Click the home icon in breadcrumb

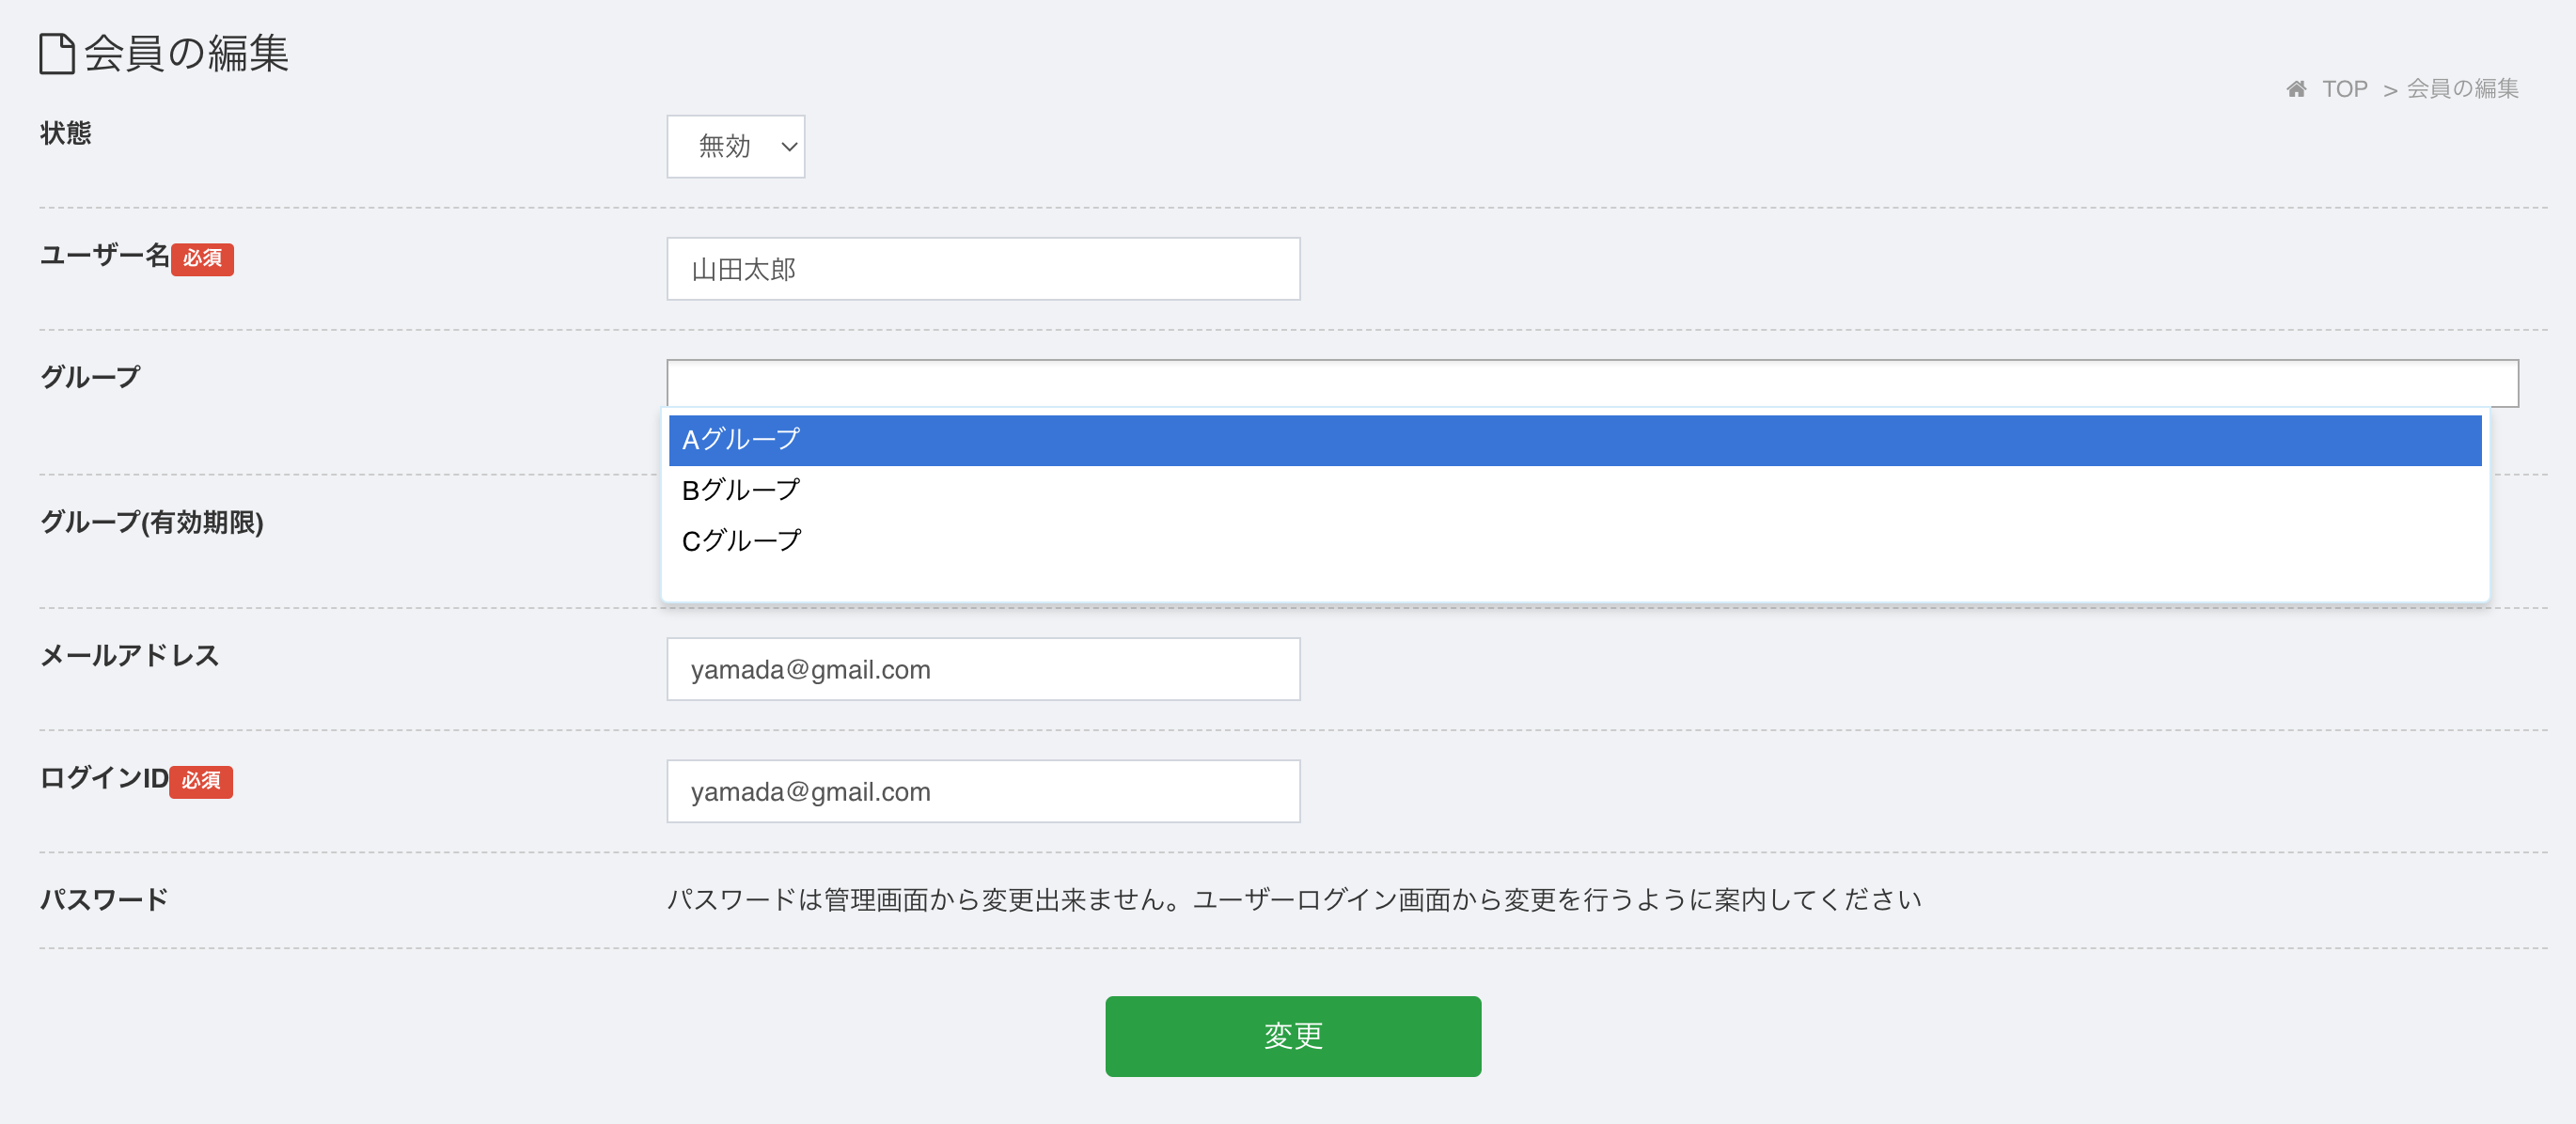(2296, 89)
